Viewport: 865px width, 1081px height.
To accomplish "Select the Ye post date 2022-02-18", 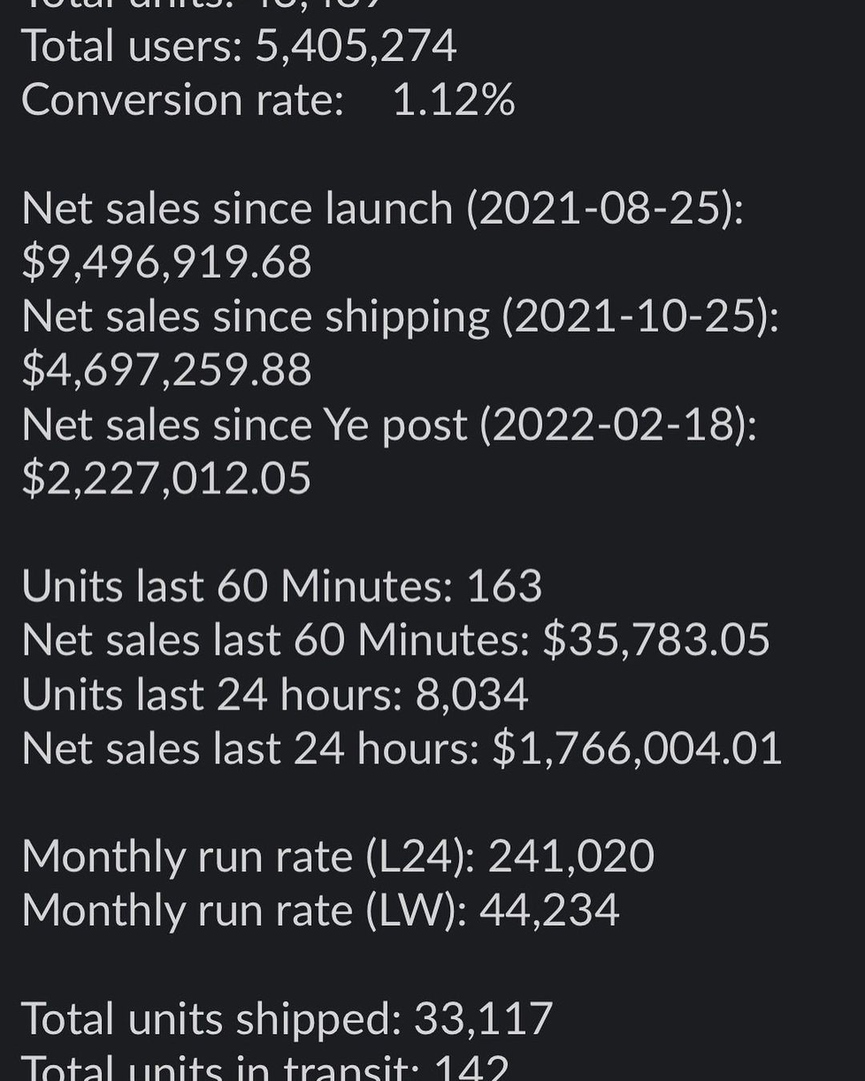I will coord(616,424).
